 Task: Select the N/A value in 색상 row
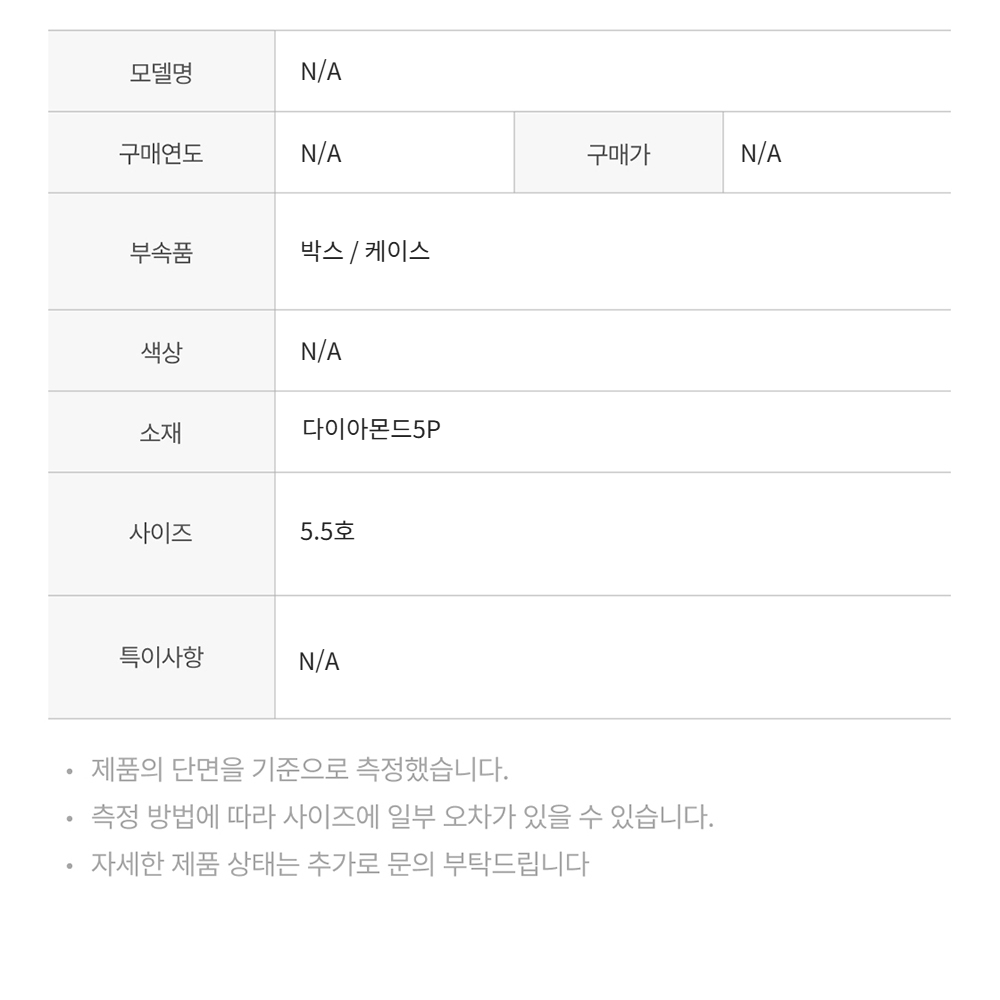[x=321, y=351]
